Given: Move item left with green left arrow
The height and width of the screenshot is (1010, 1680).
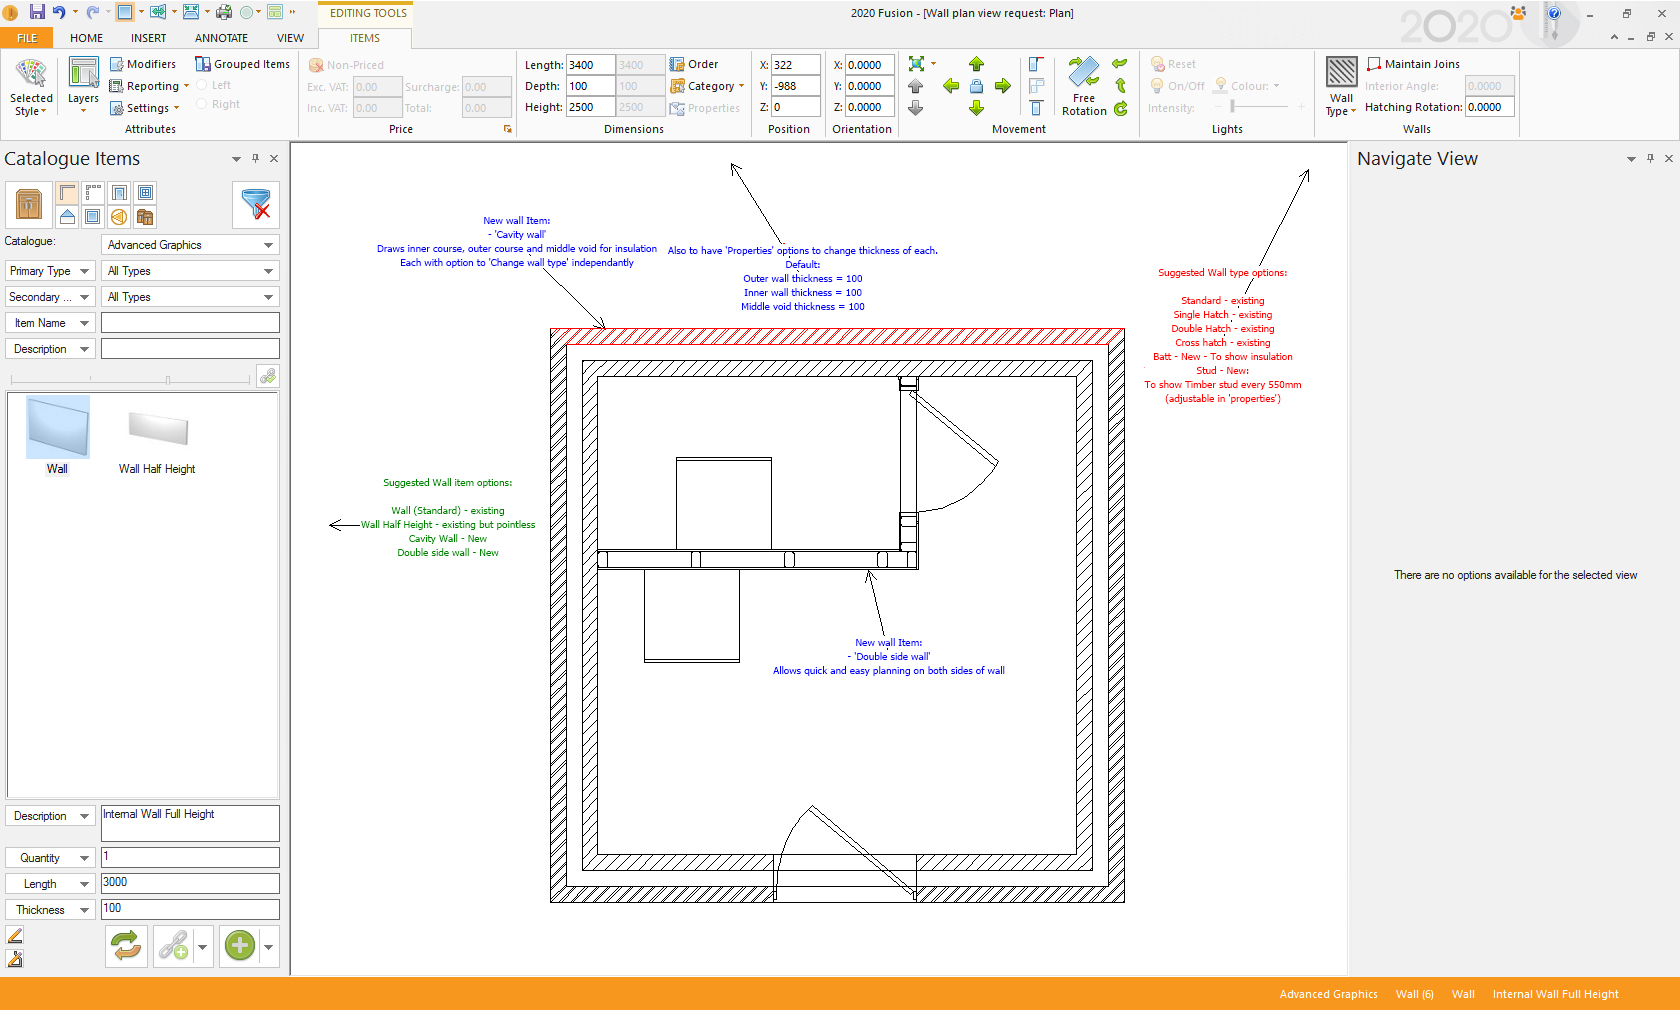Looking at the screenshot, I should click(x=950, y=86).
